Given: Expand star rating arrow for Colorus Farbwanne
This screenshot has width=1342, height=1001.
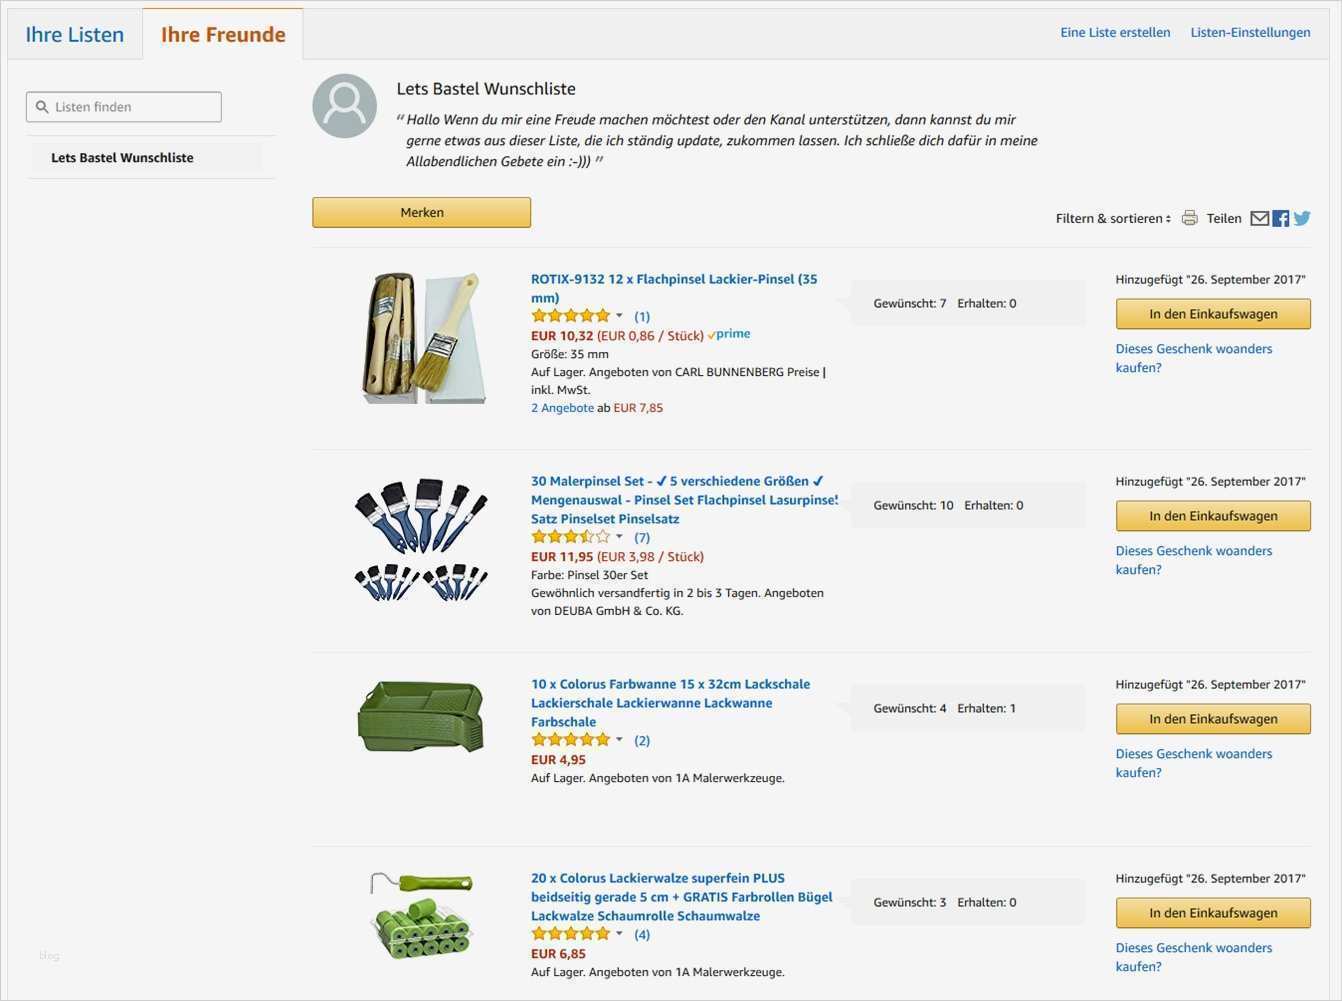Looking at the screenshot, I should (x=619, y=740).
